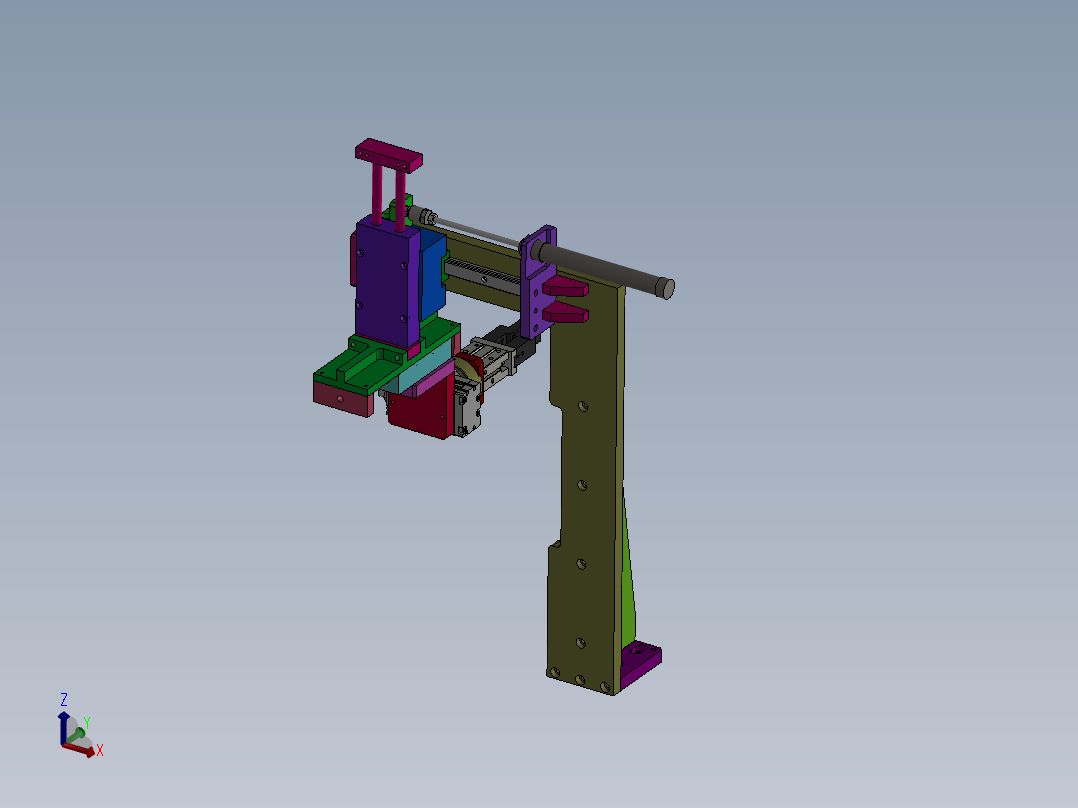Select the blue block behind the purple block
The width and height of the screenshot is (1078, 808).
(433, 274)
